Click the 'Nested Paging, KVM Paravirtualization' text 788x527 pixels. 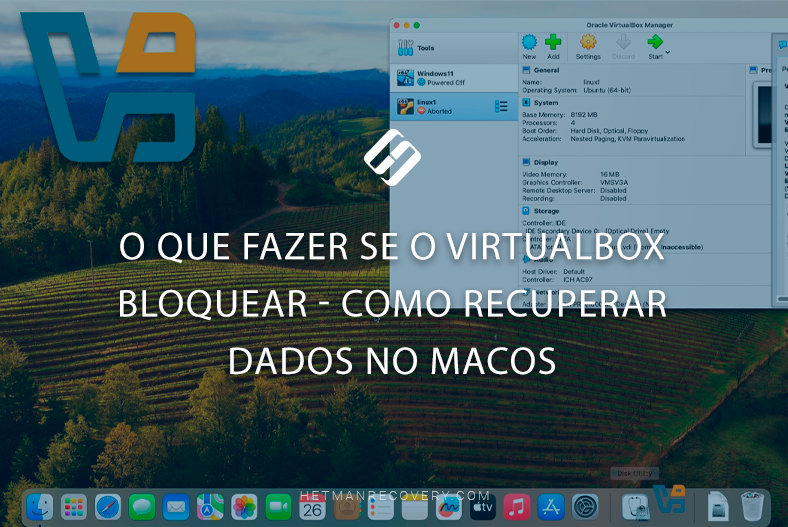coord(628,139)
